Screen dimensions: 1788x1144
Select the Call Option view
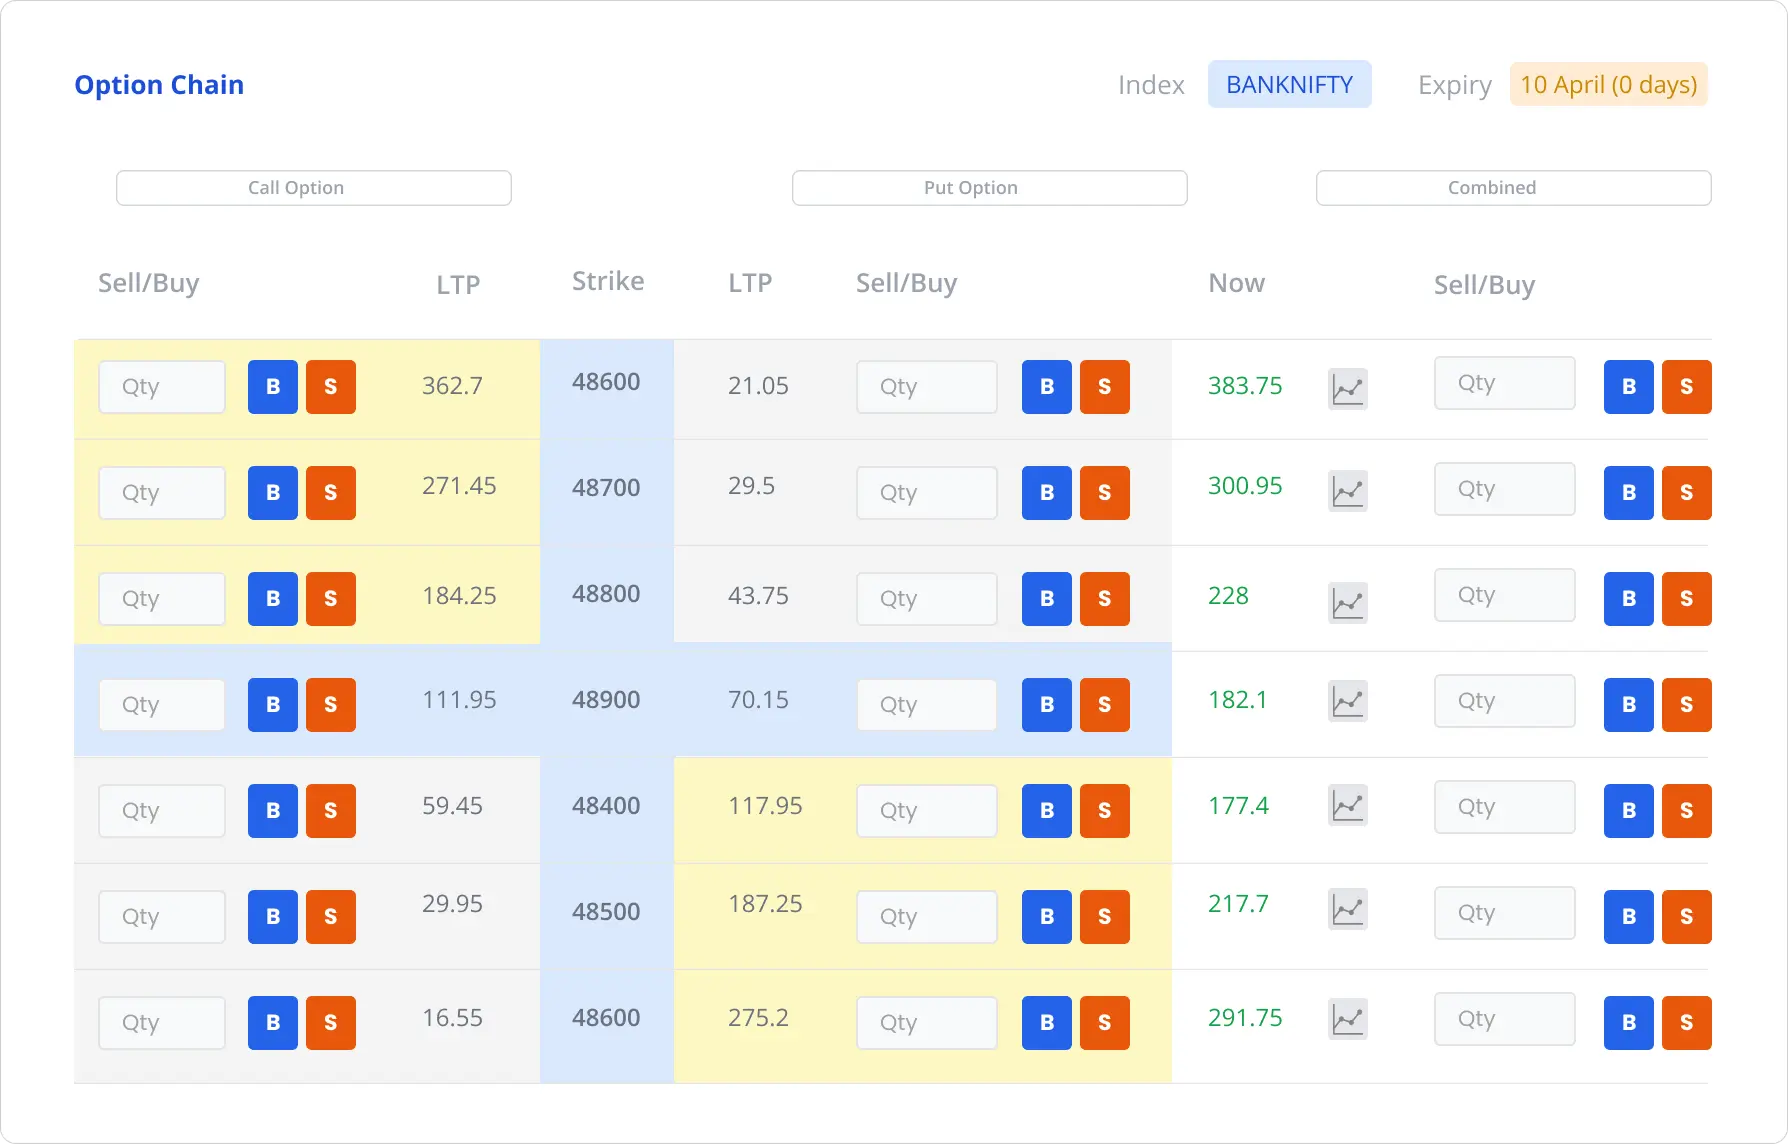click(x=313, y=188)
